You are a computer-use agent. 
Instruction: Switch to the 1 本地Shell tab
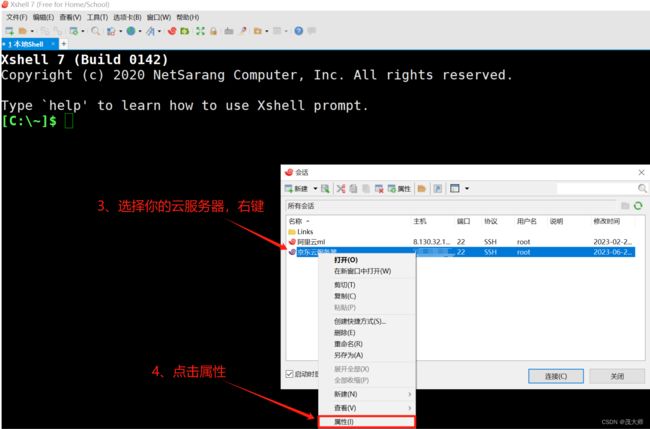click(29, 44)
